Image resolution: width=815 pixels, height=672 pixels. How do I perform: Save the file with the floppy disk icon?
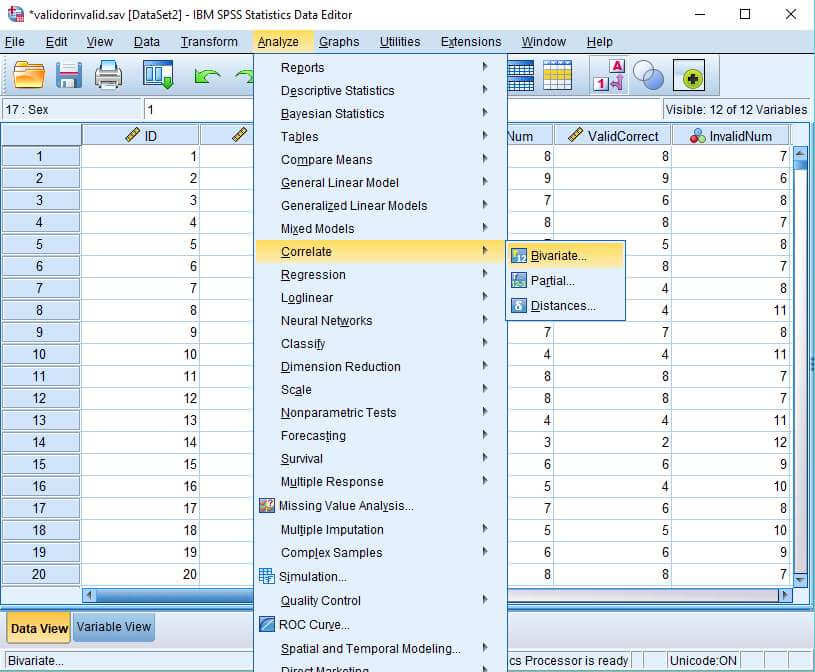tap(69, 75)
